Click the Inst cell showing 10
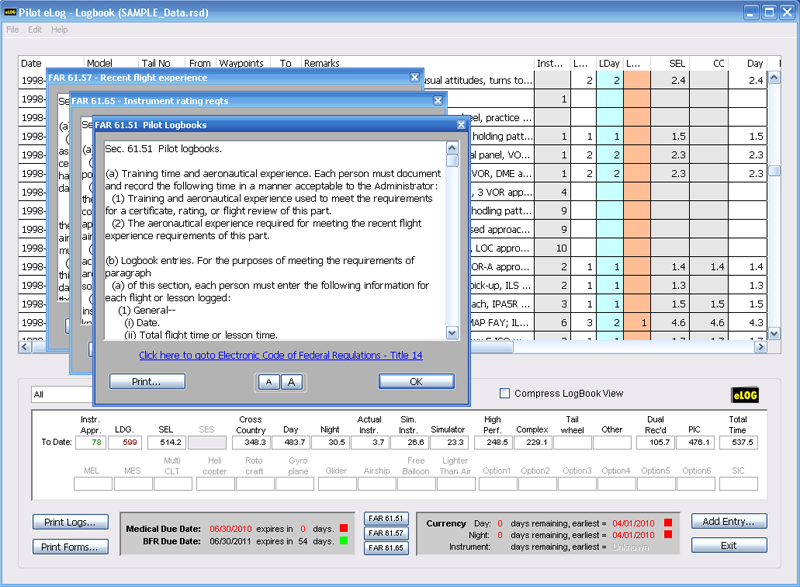 point(553,248)
